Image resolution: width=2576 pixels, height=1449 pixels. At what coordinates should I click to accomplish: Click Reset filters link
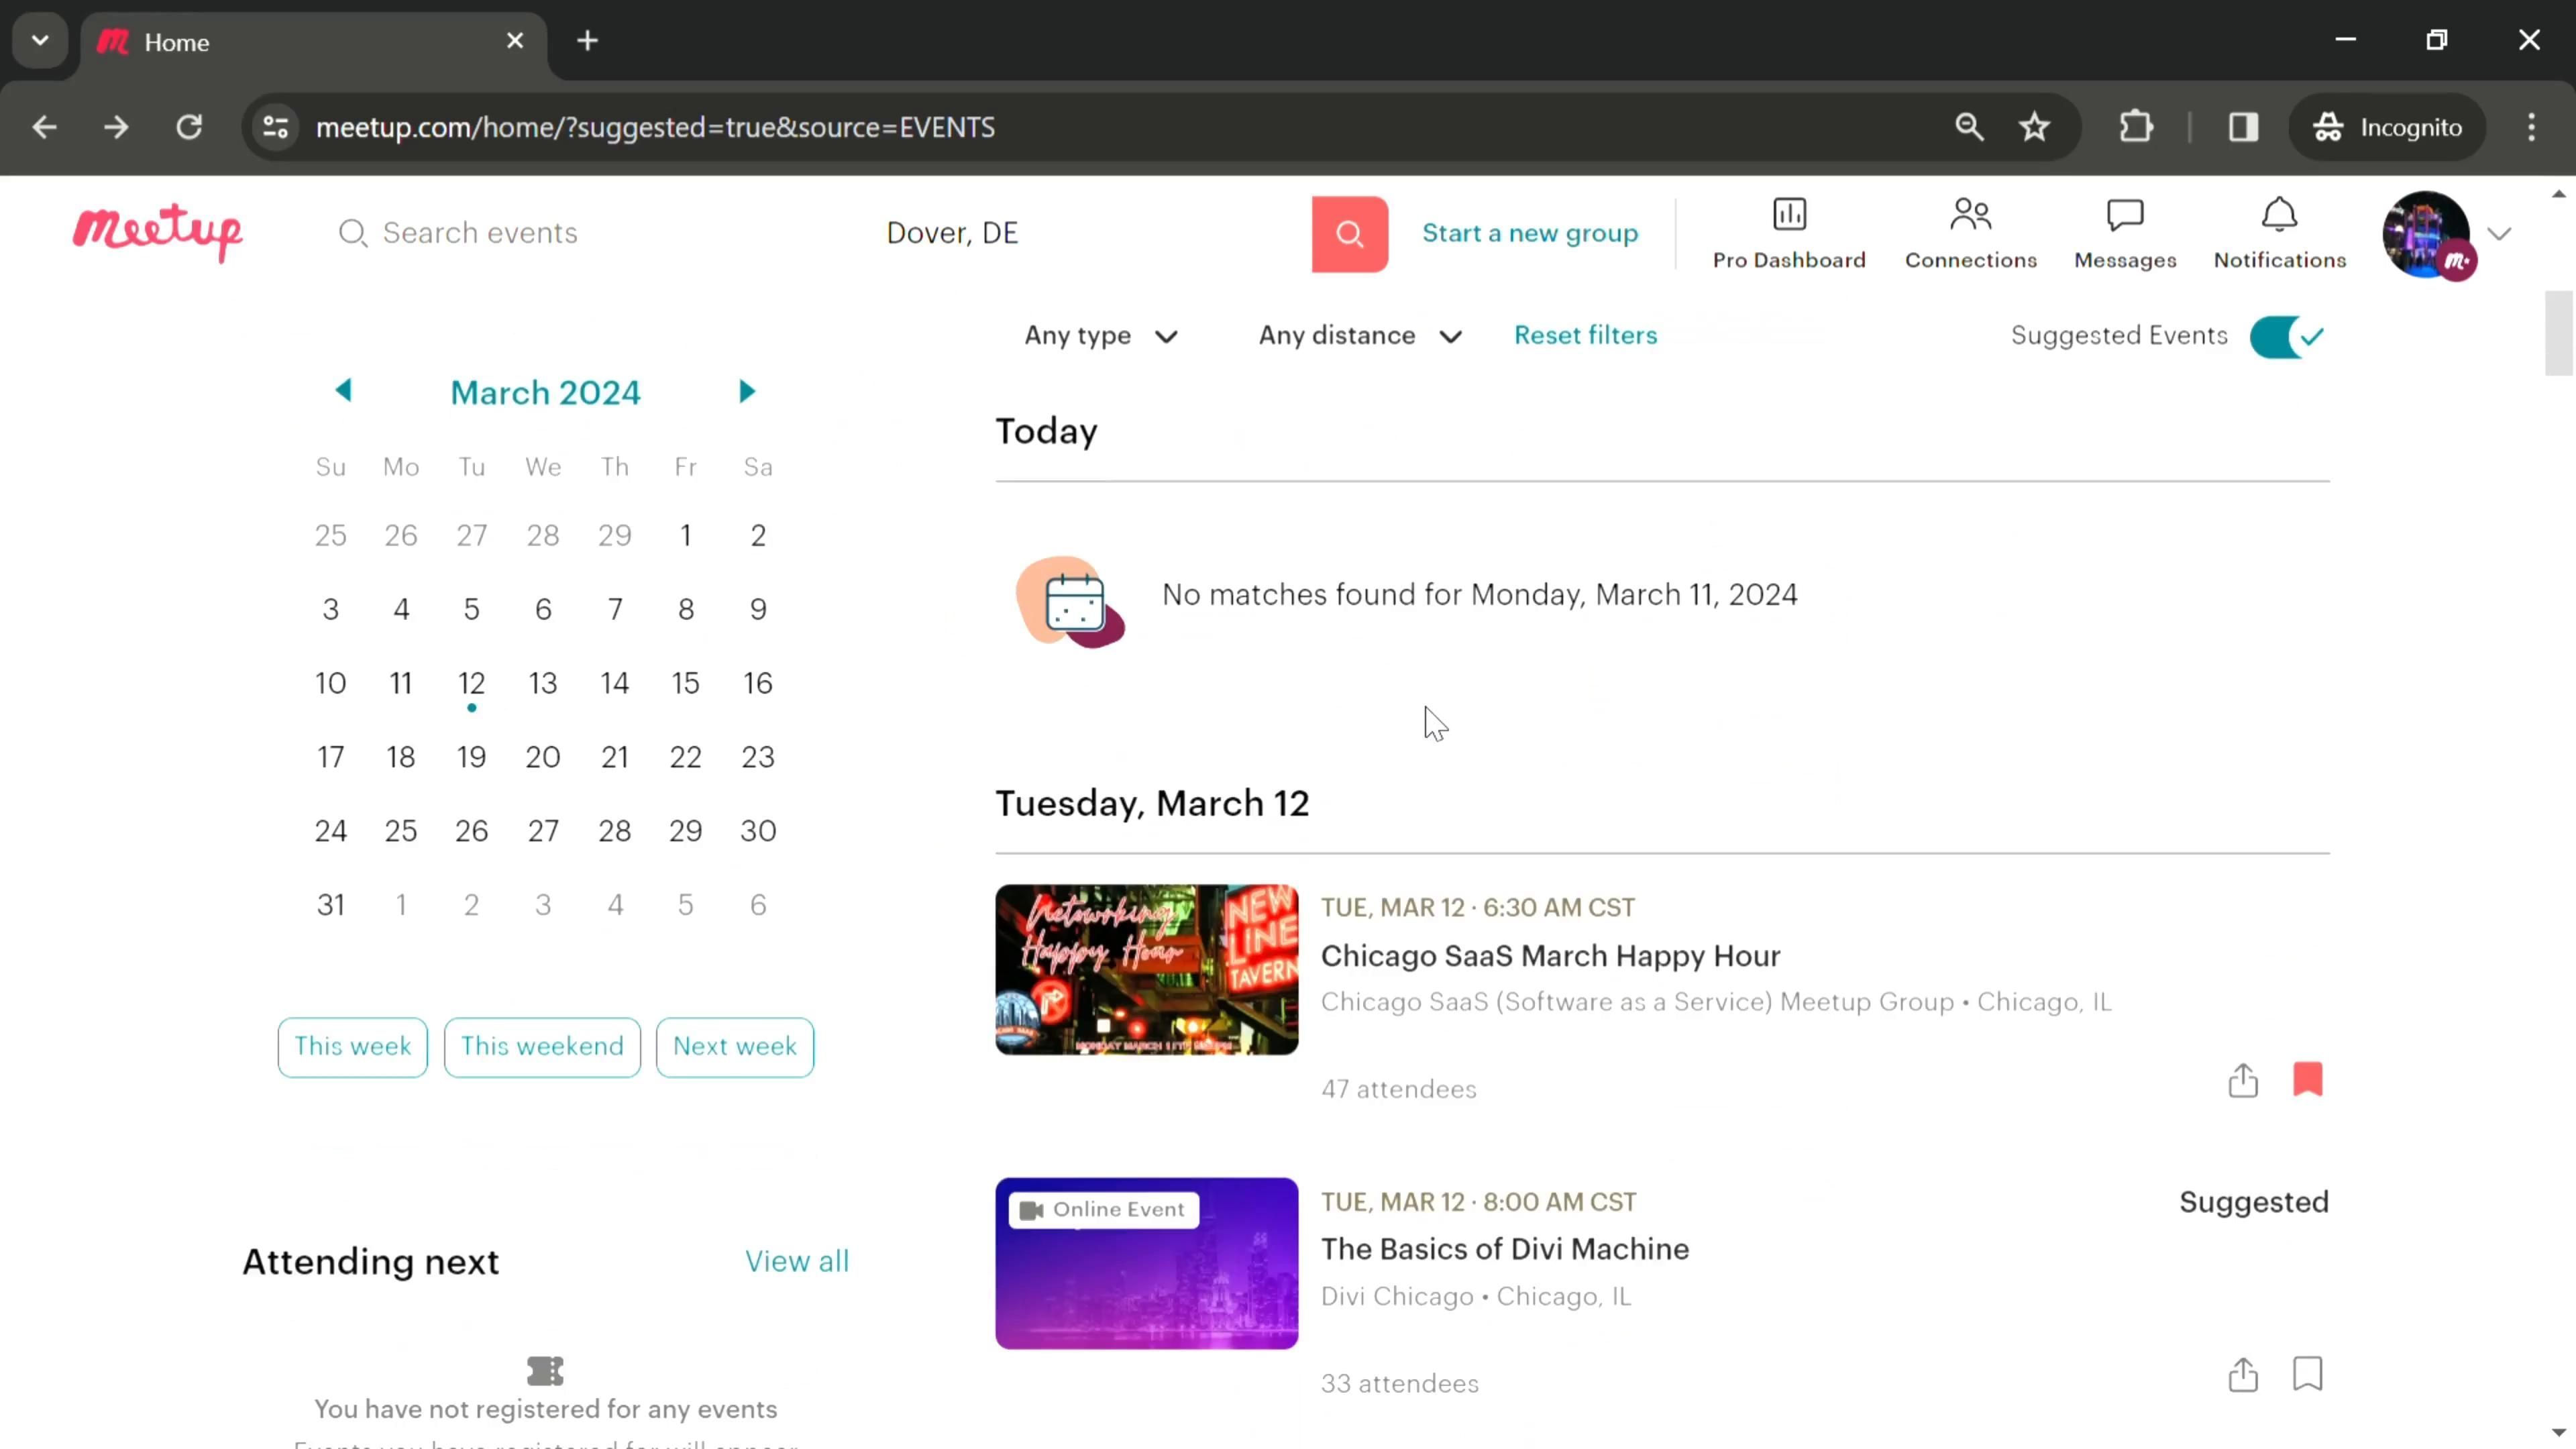click(1585, 335)
